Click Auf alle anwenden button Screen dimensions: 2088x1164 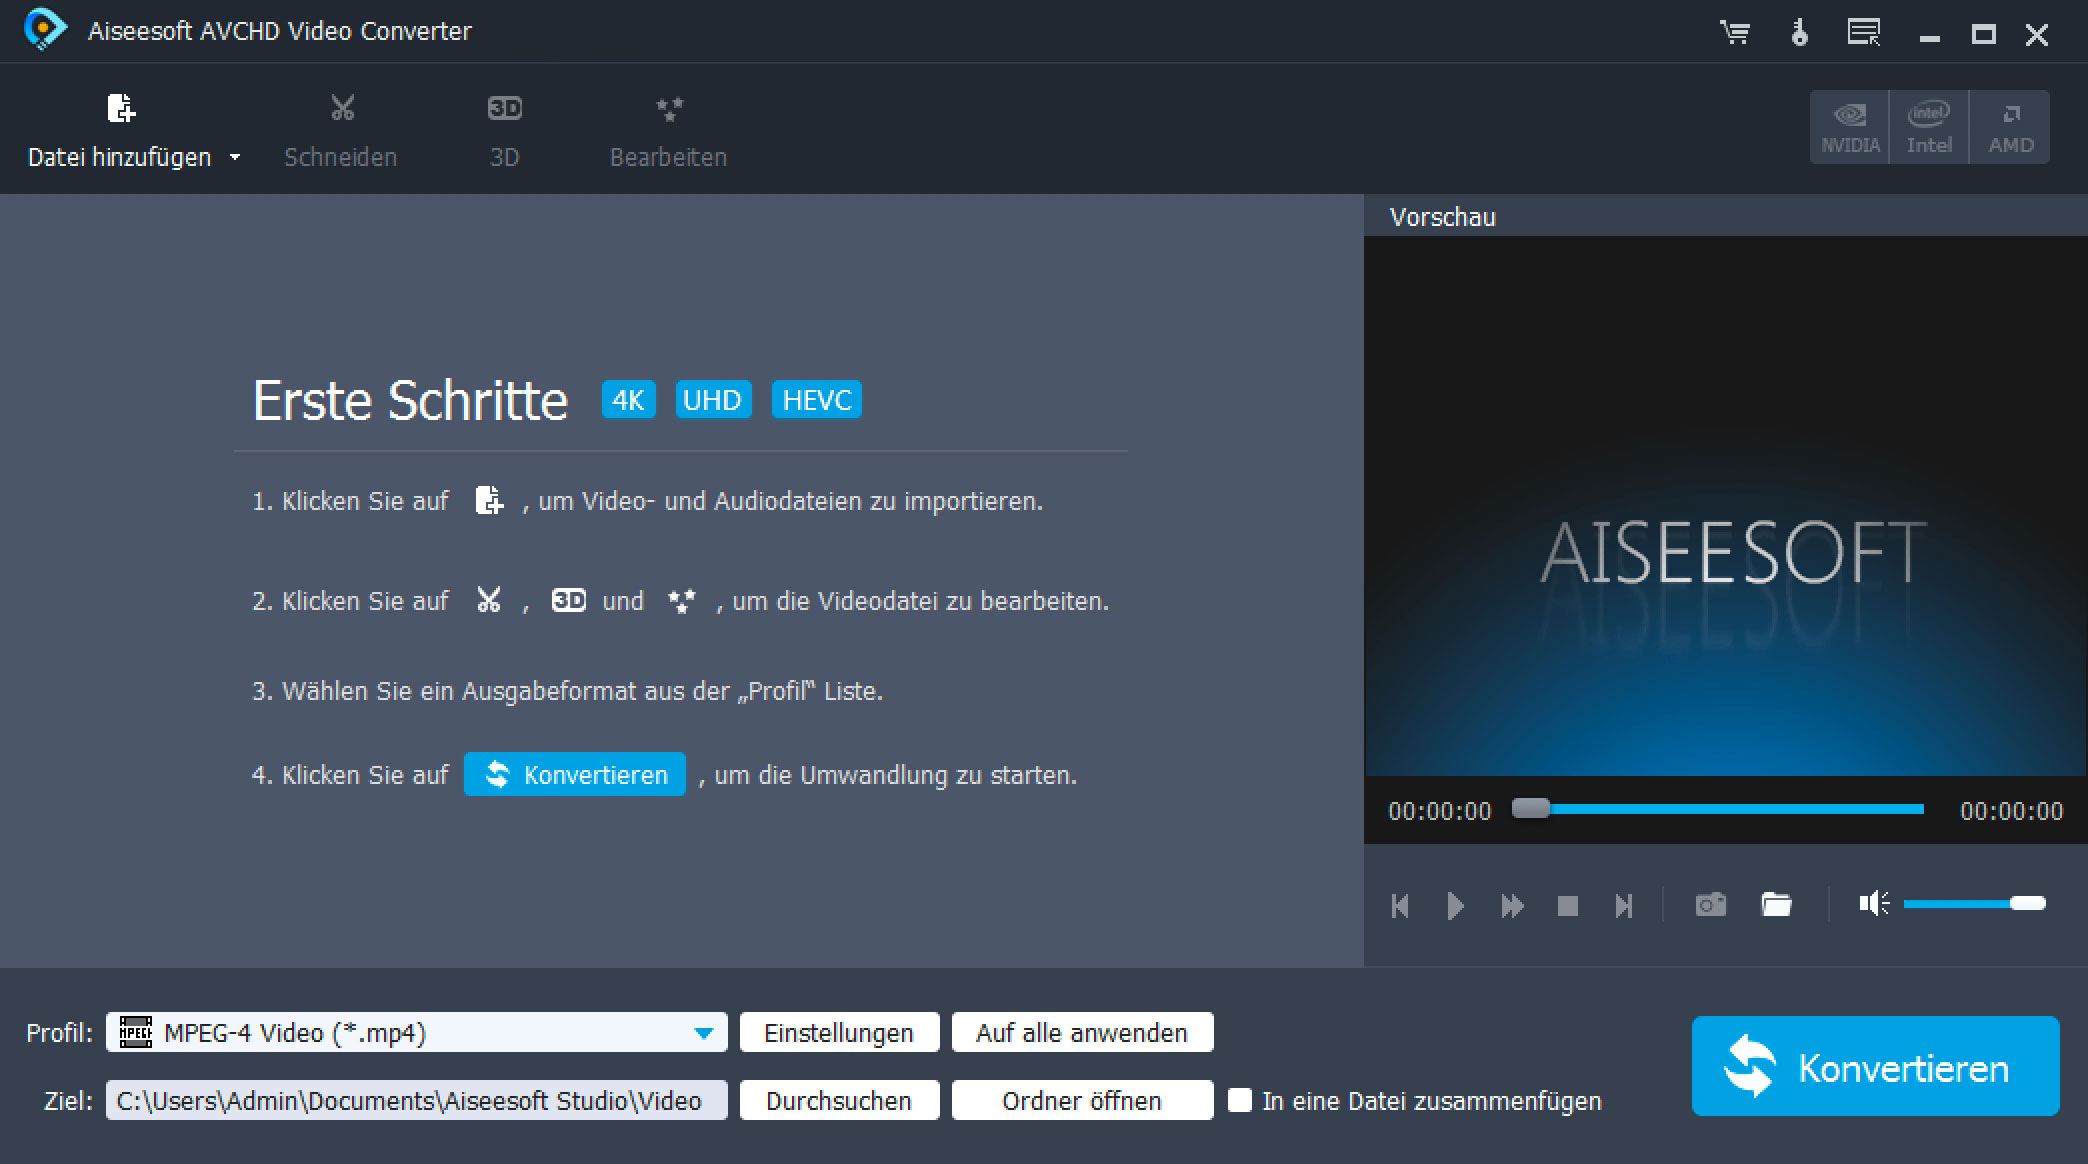pos(1082,1032)
